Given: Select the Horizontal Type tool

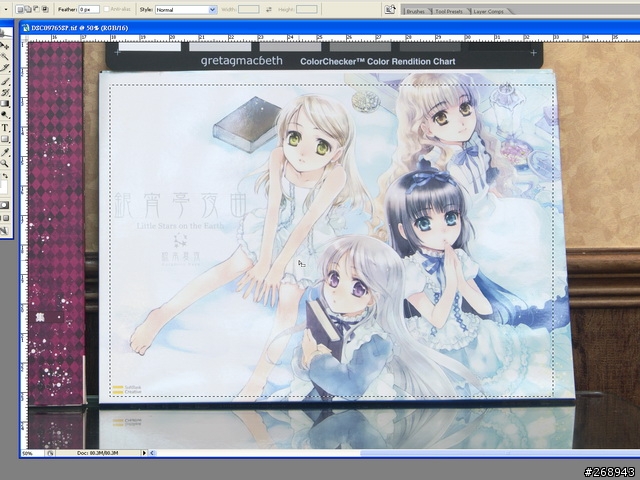Looking at the screenshot, I should click(x=5, y=128).
